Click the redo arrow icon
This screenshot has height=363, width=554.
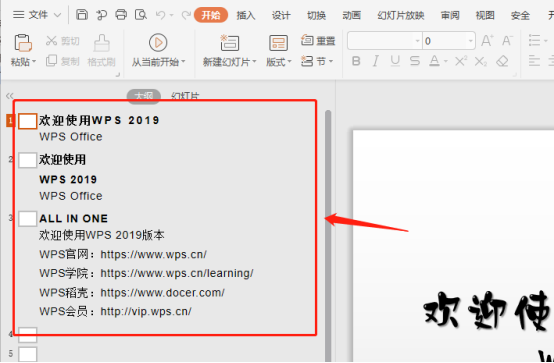tap(186, 15)
